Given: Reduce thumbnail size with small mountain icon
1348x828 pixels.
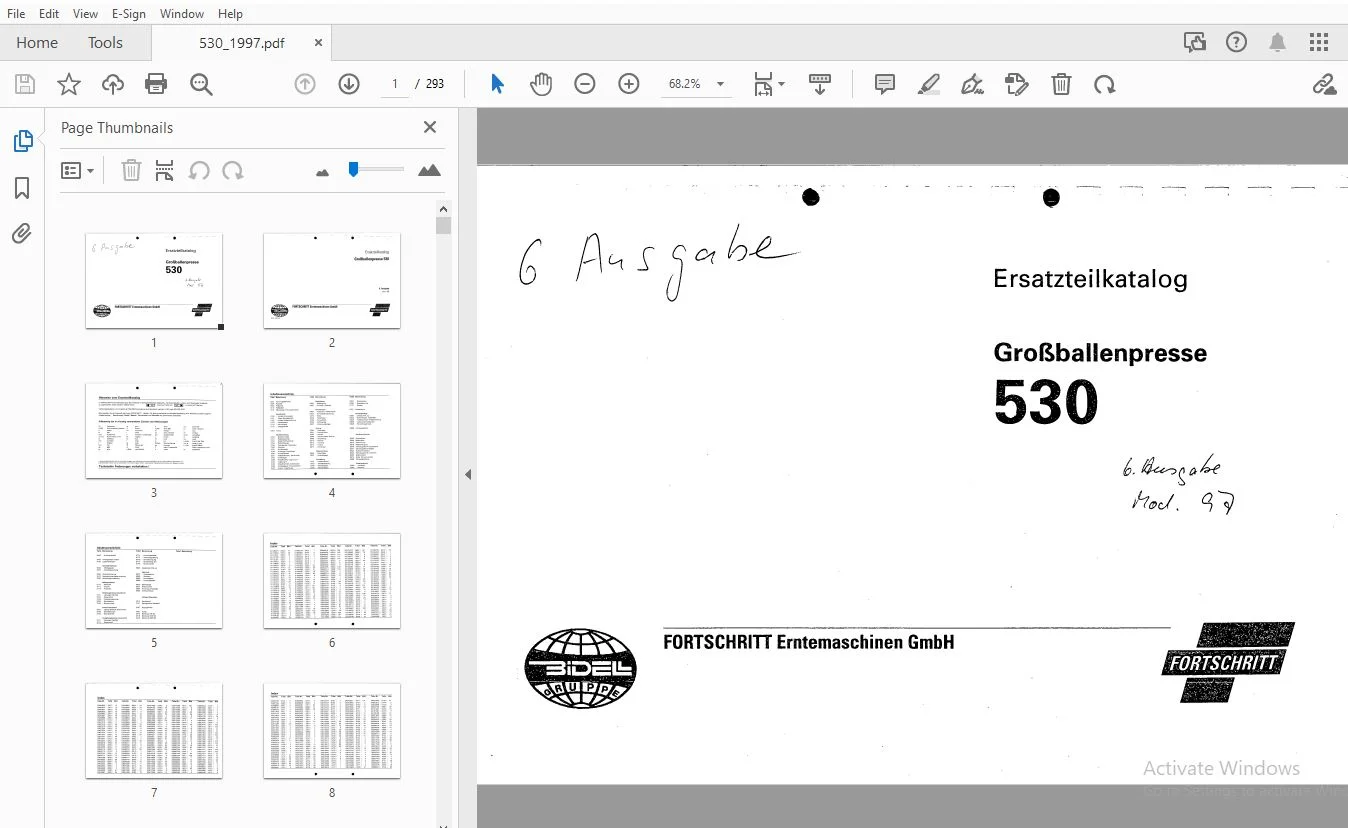Looking at the screenshot, I should tap(322, 172).
